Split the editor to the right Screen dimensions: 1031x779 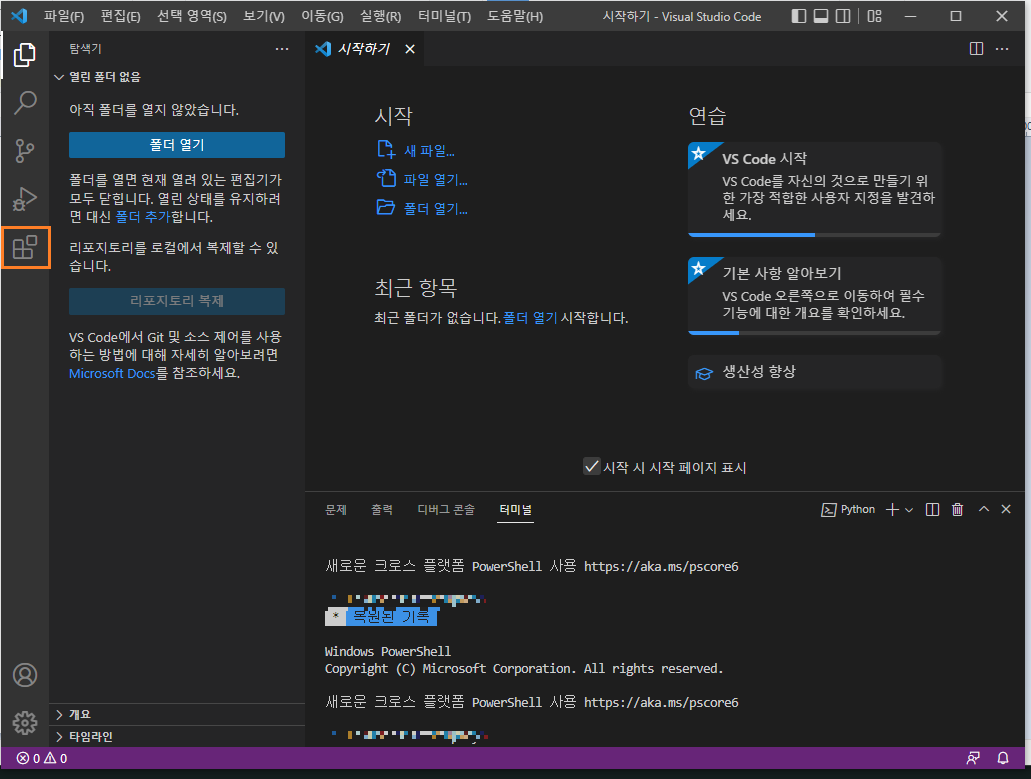tap(976, 49)
